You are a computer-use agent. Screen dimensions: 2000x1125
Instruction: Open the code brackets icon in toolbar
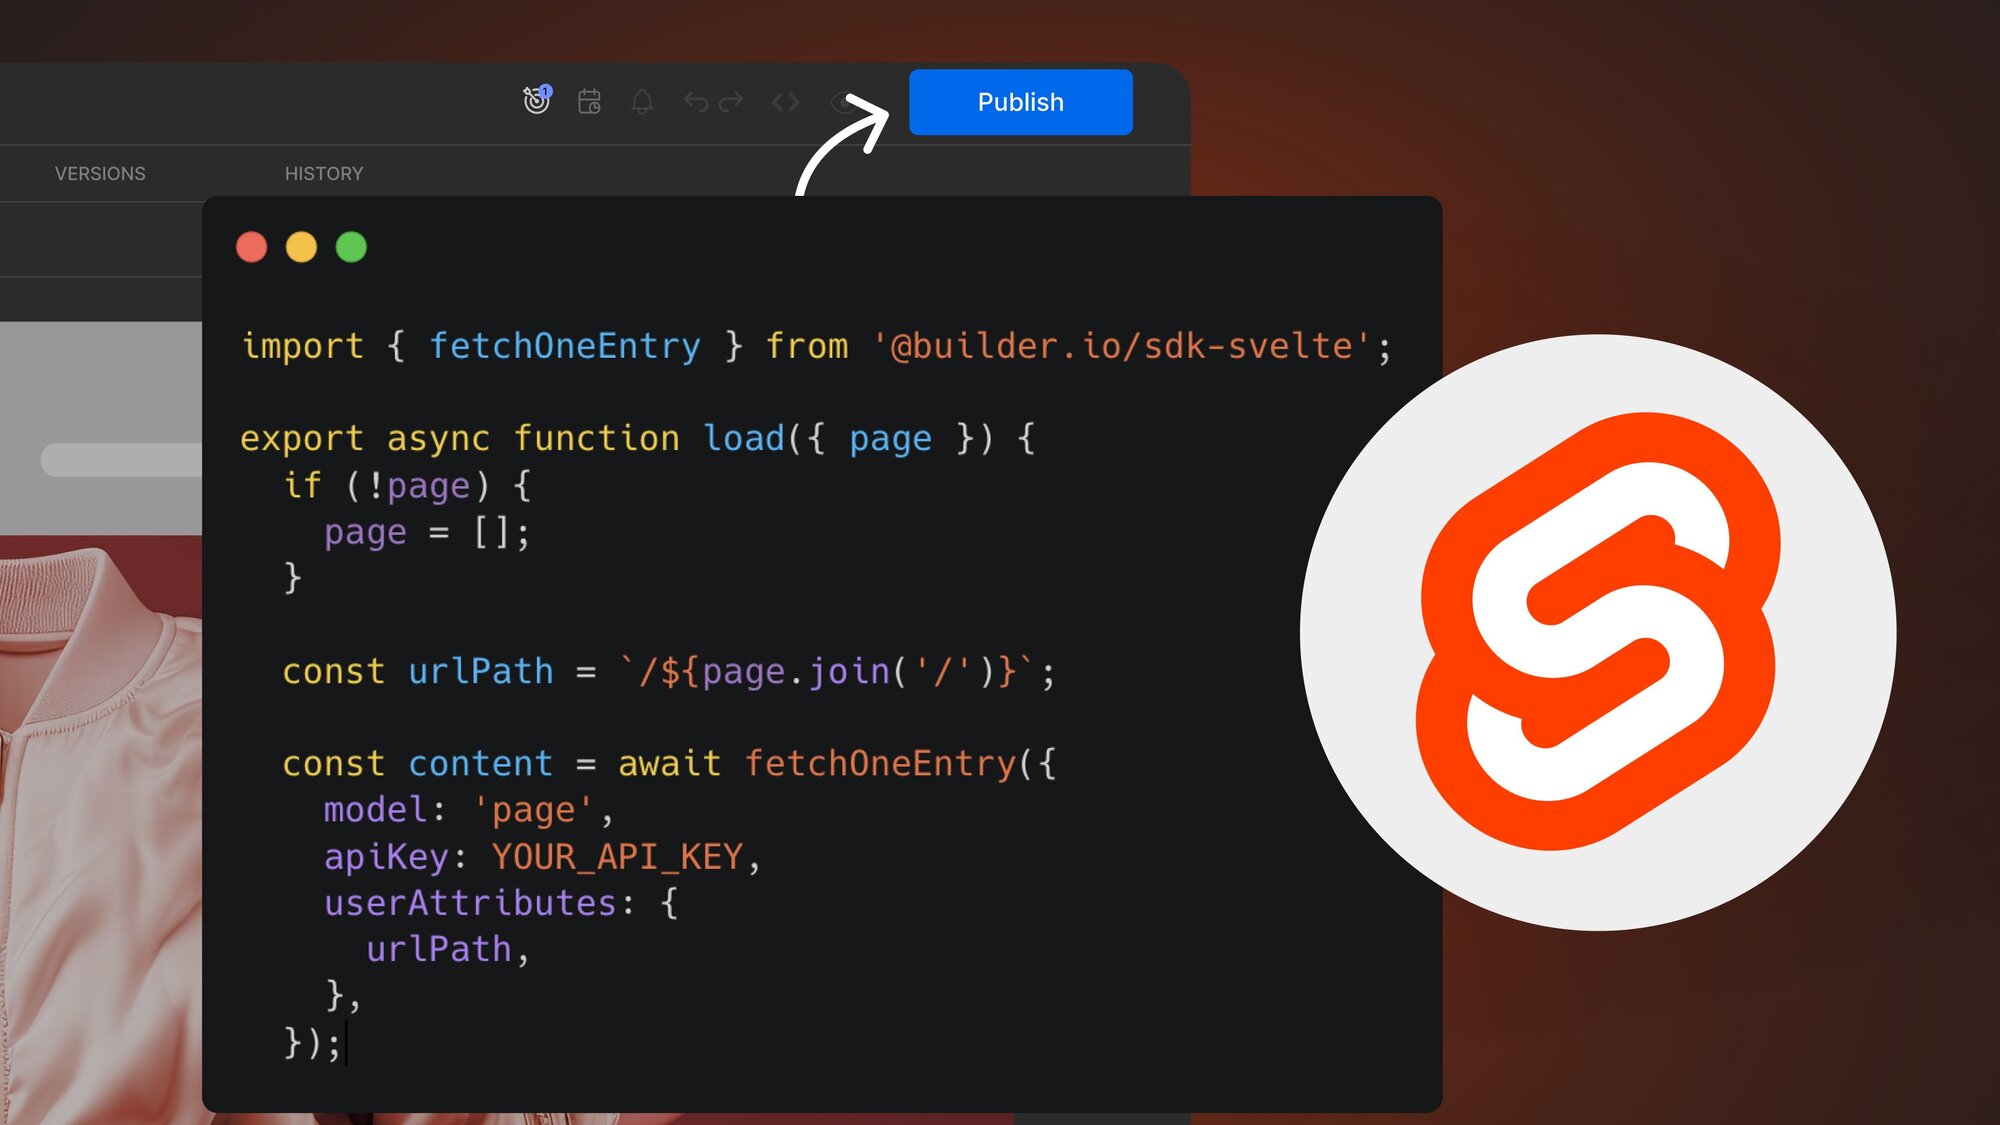(785, 101)
